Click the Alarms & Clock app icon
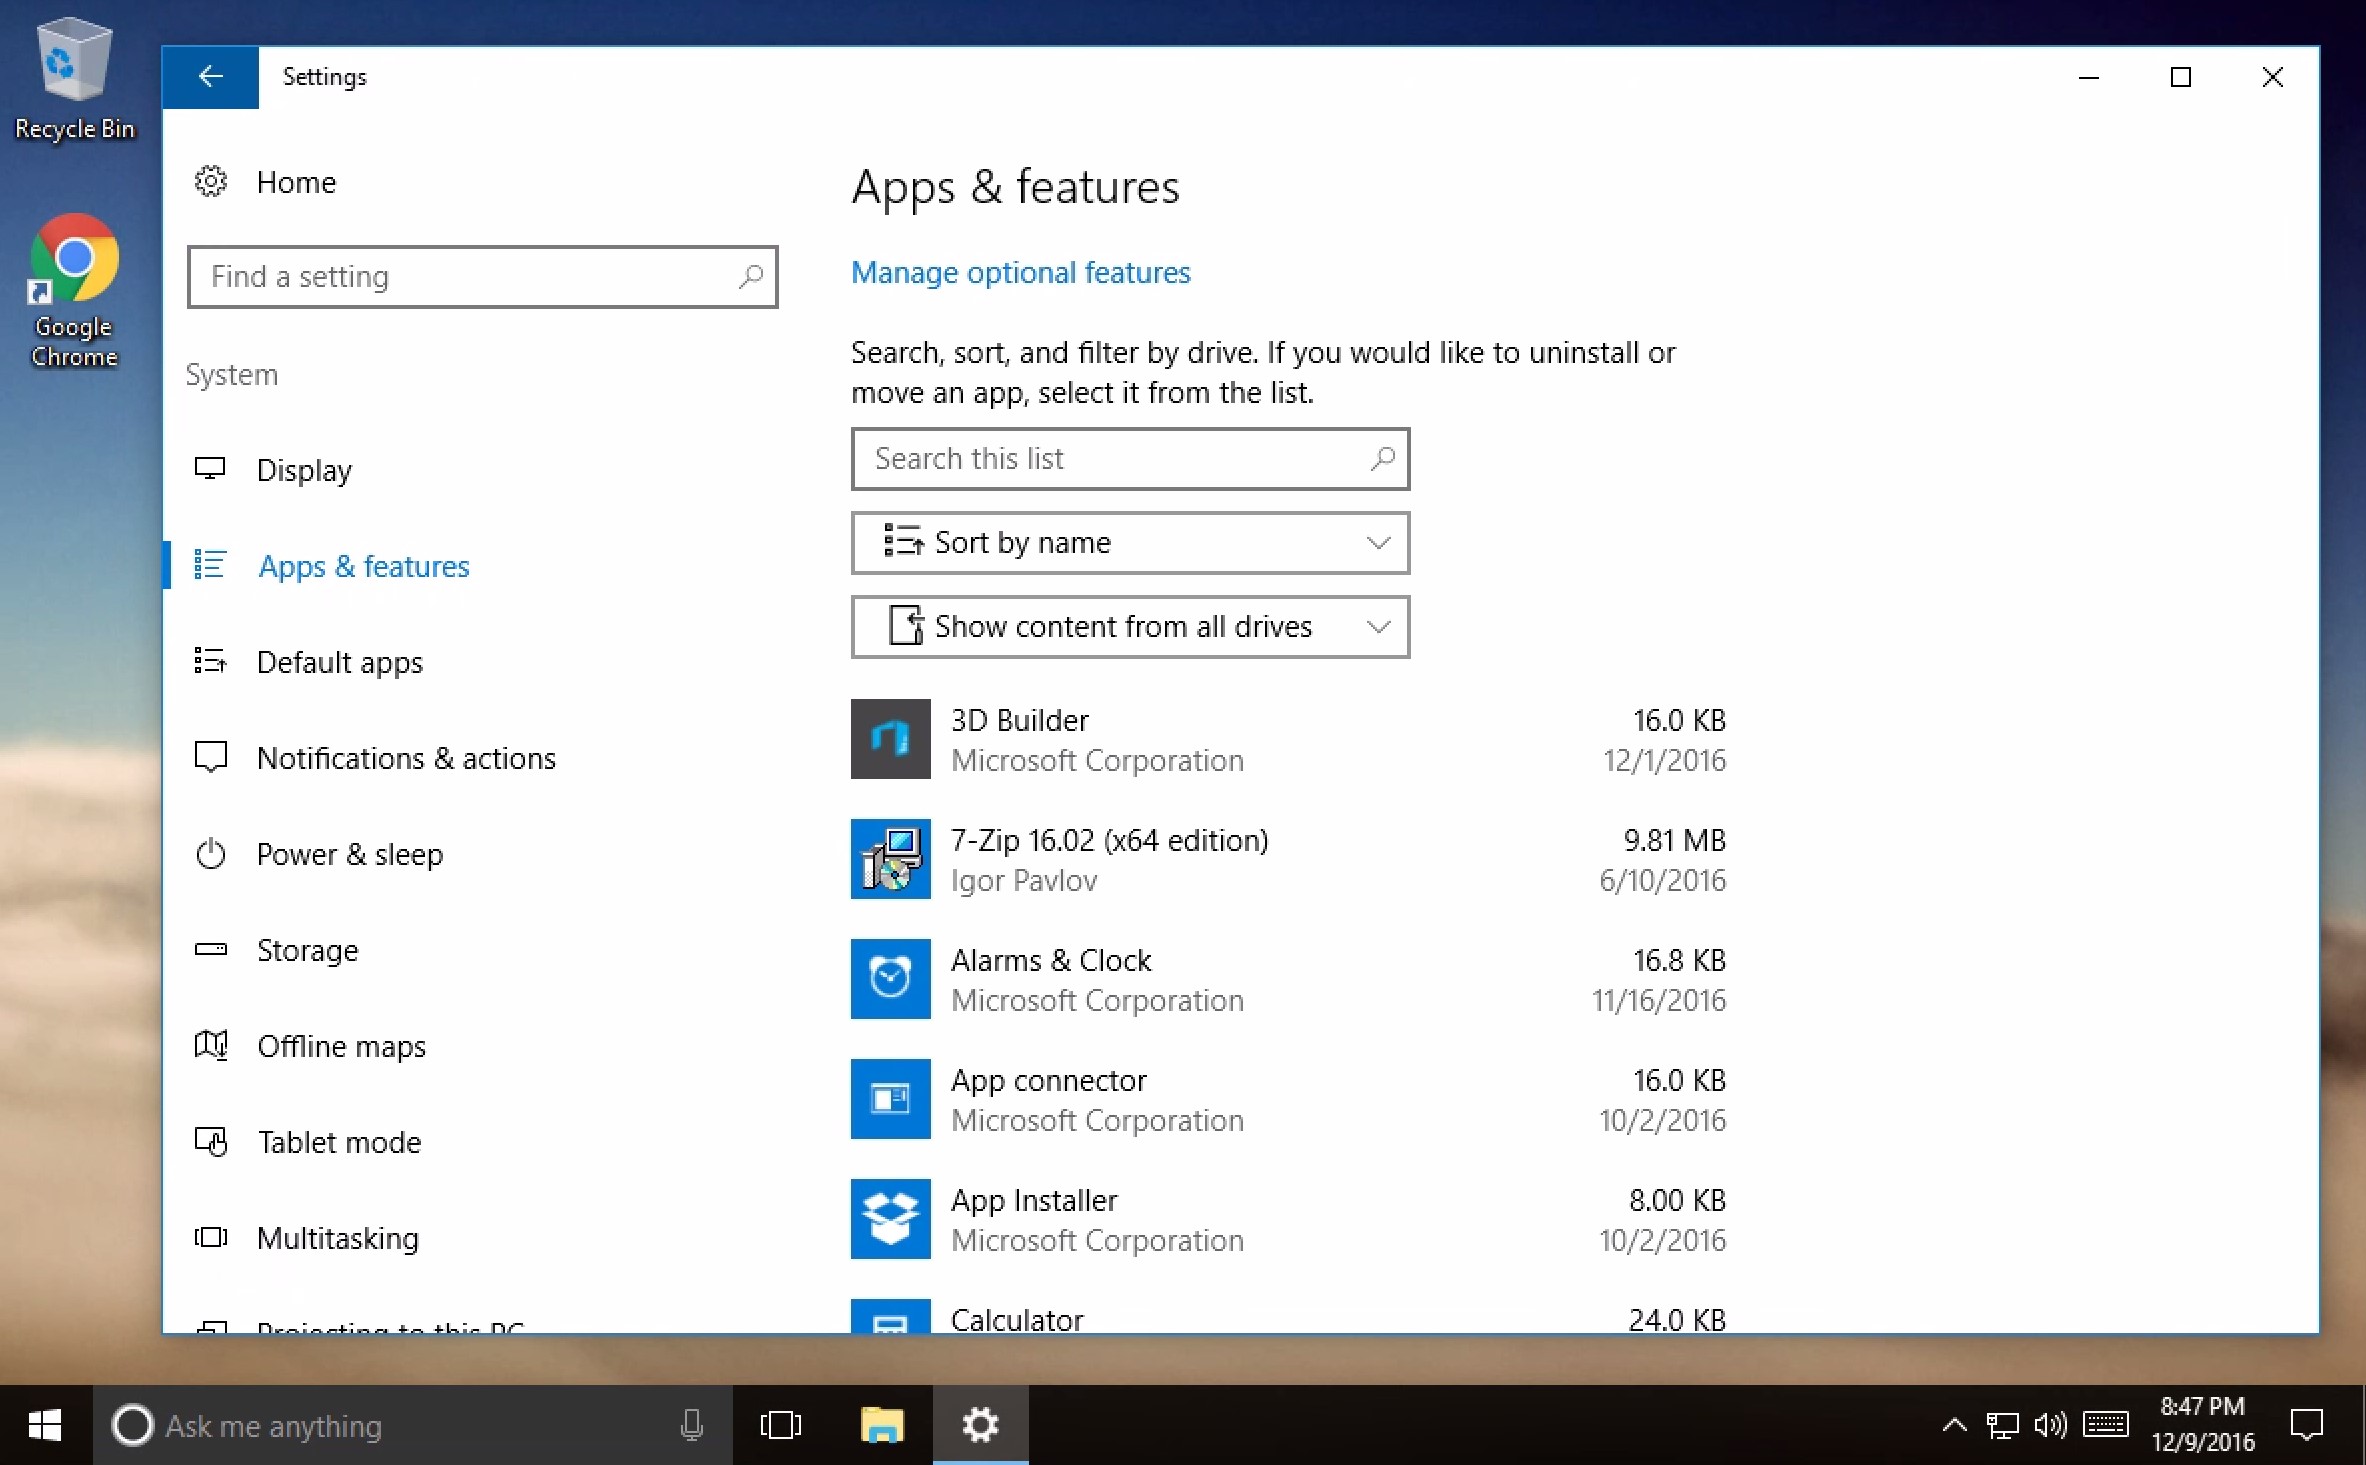This screenshot has height=1465, width=2366. pos(890,979)
